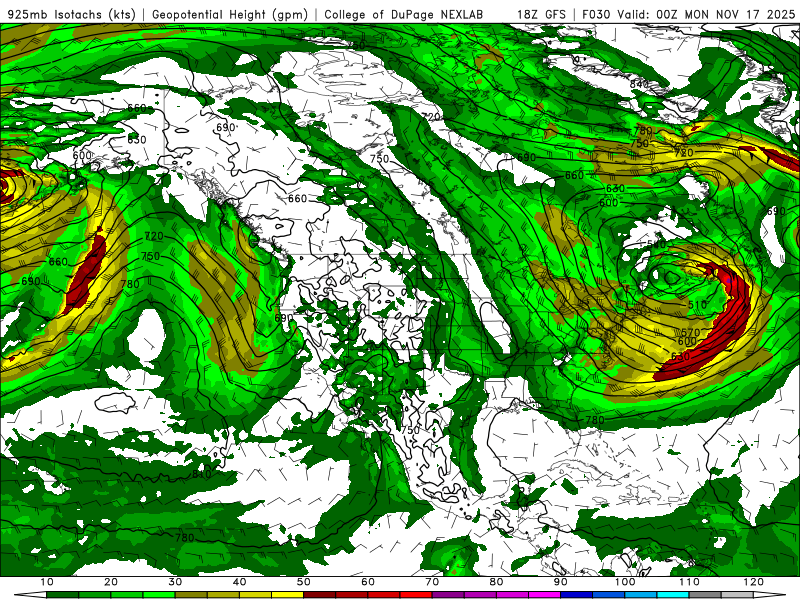Click the bright yellow swatch just before legend value 50
Image resolution: width=800 pixels, height=600 pixels.
[287, 595]
